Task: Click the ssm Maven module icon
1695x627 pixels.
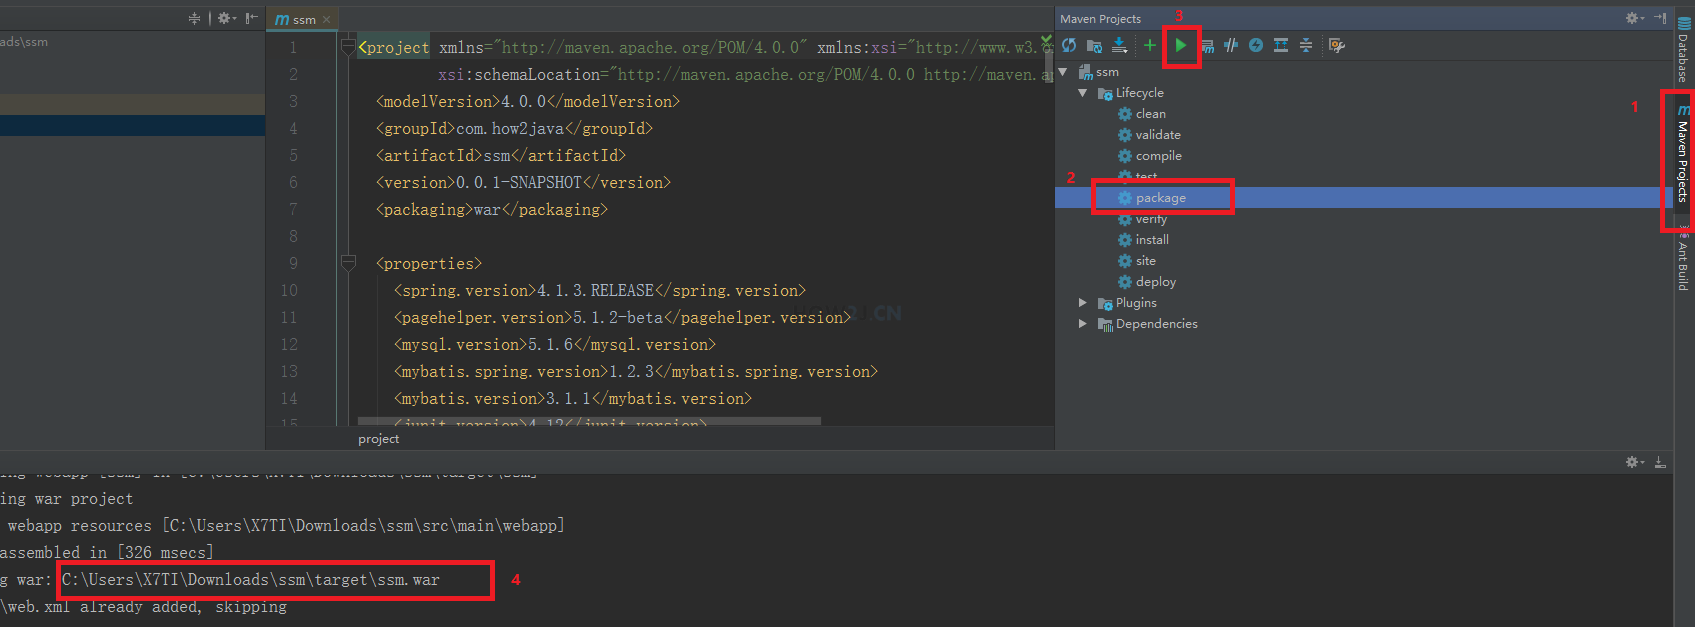Action: (1085, 72)
